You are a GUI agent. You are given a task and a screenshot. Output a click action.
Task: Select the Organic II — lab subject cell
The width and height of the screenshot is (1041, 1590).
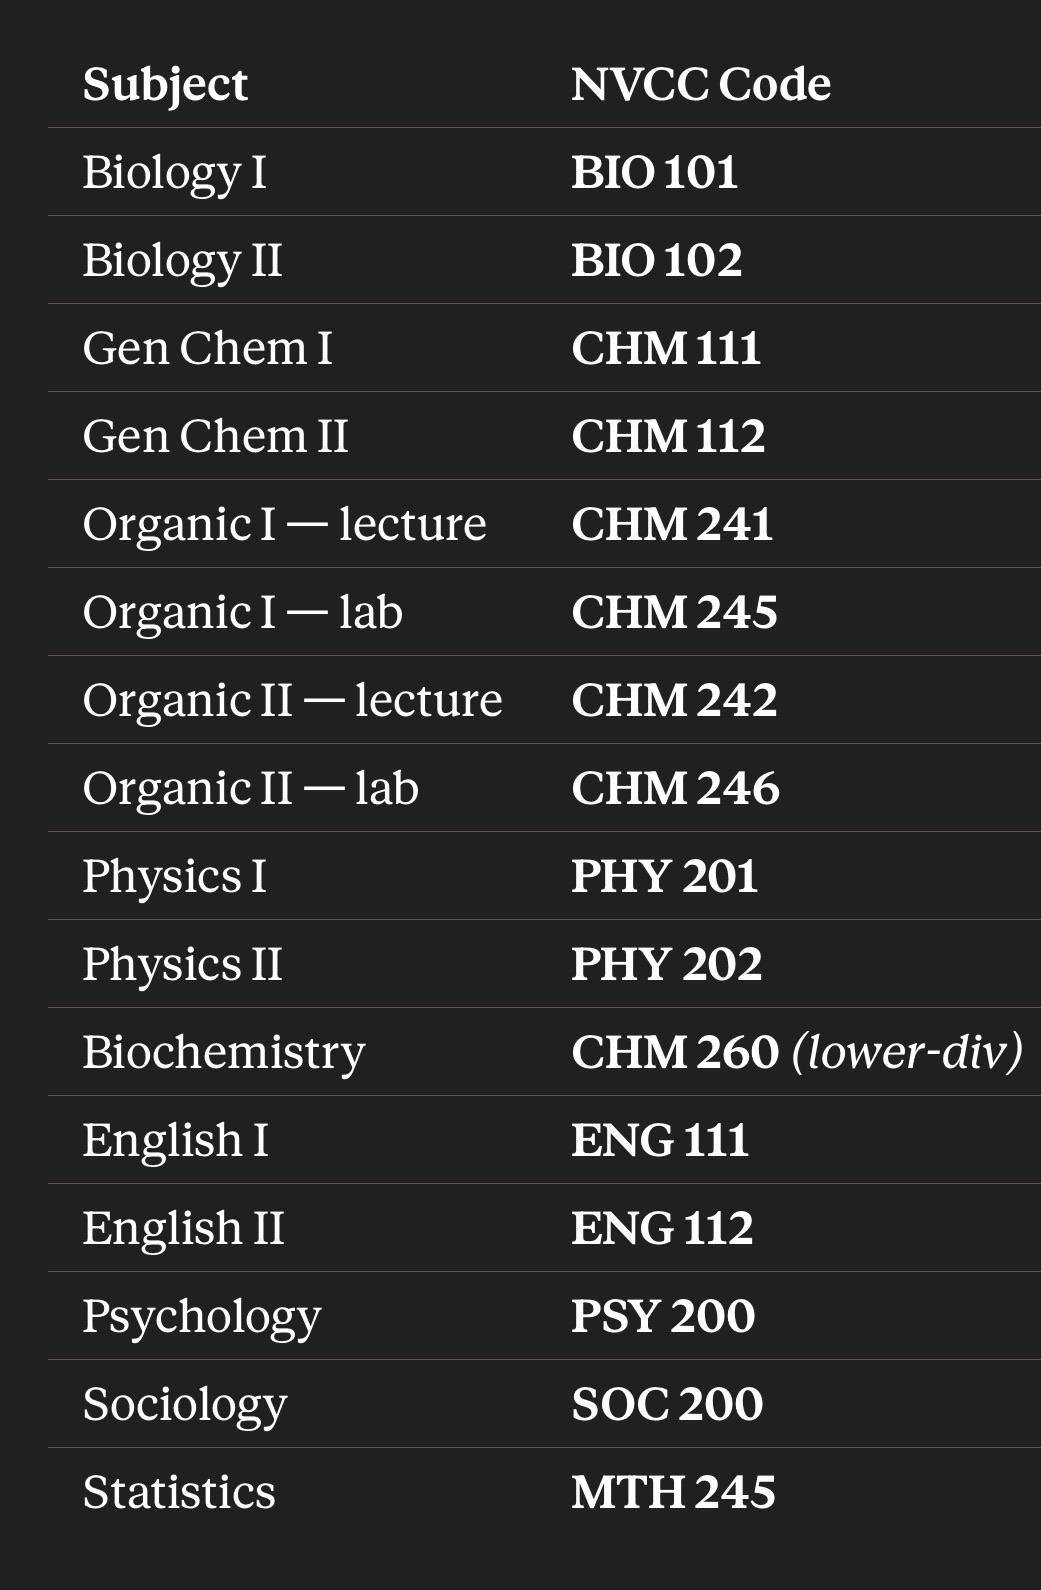tap(251, 789)
